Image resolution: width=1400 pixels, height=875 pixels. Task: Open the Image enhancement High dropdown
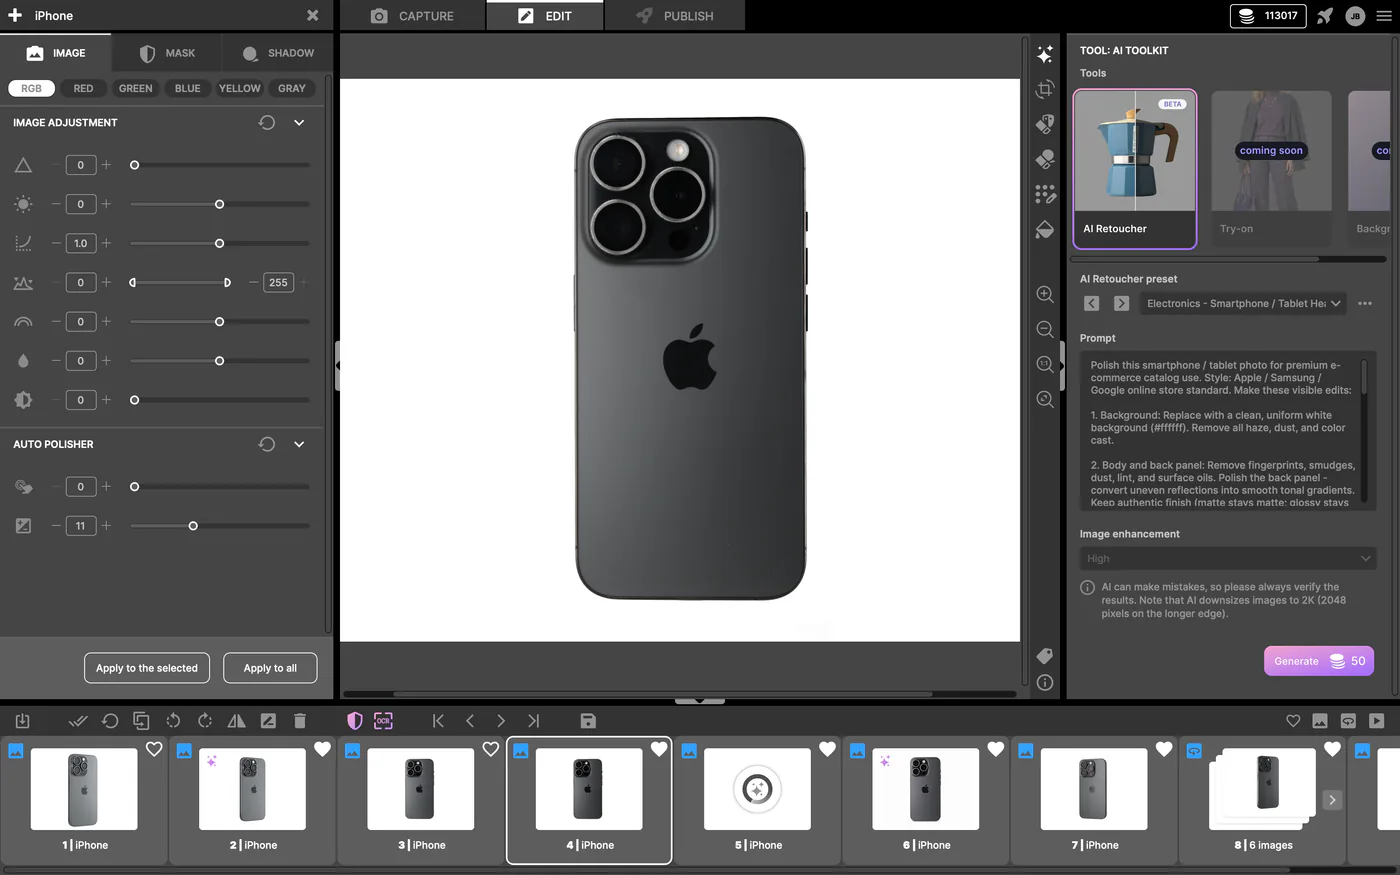pyautogui.click(x=1228, y=558)
